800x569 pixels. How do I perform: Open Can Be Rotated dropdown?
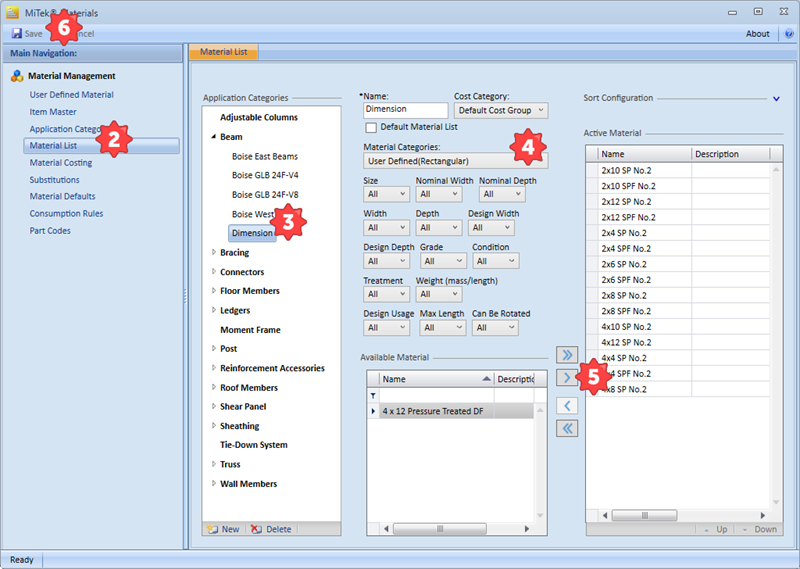[495, 328]
